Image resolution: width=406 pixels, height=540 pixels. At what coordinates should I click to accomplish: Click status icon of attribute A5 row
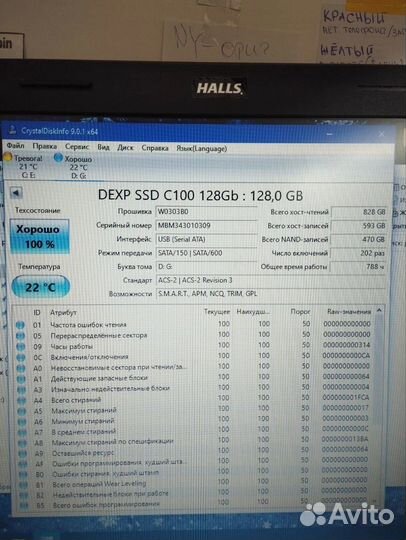pos(22,411)
